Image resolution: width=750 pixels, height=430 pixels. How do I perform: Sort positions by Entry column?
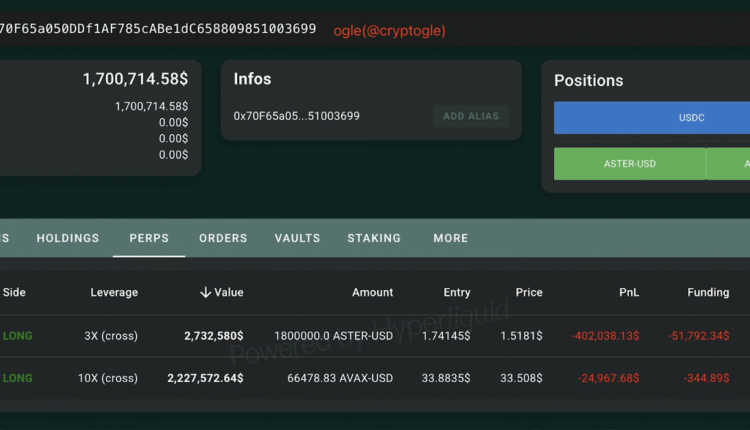pyautogui.click(x=457, y=293)
